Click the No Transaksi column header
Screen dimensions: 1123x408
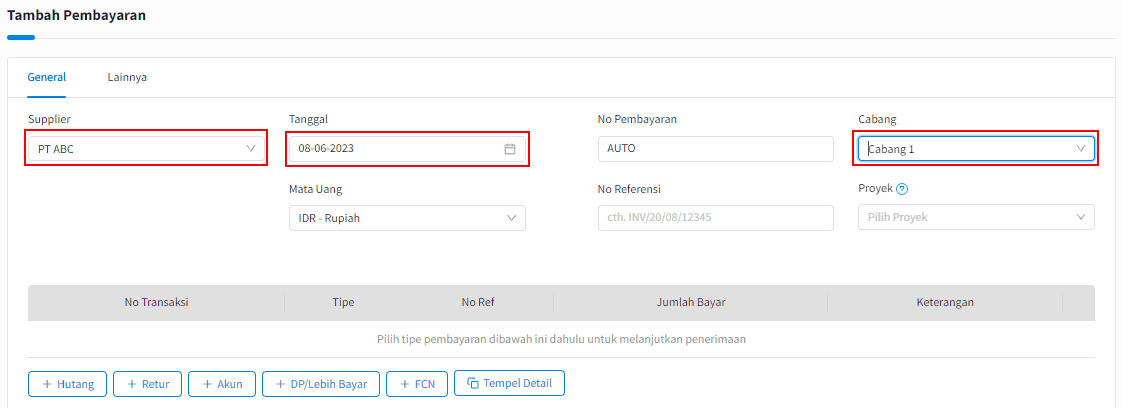[x=156, y=302]
